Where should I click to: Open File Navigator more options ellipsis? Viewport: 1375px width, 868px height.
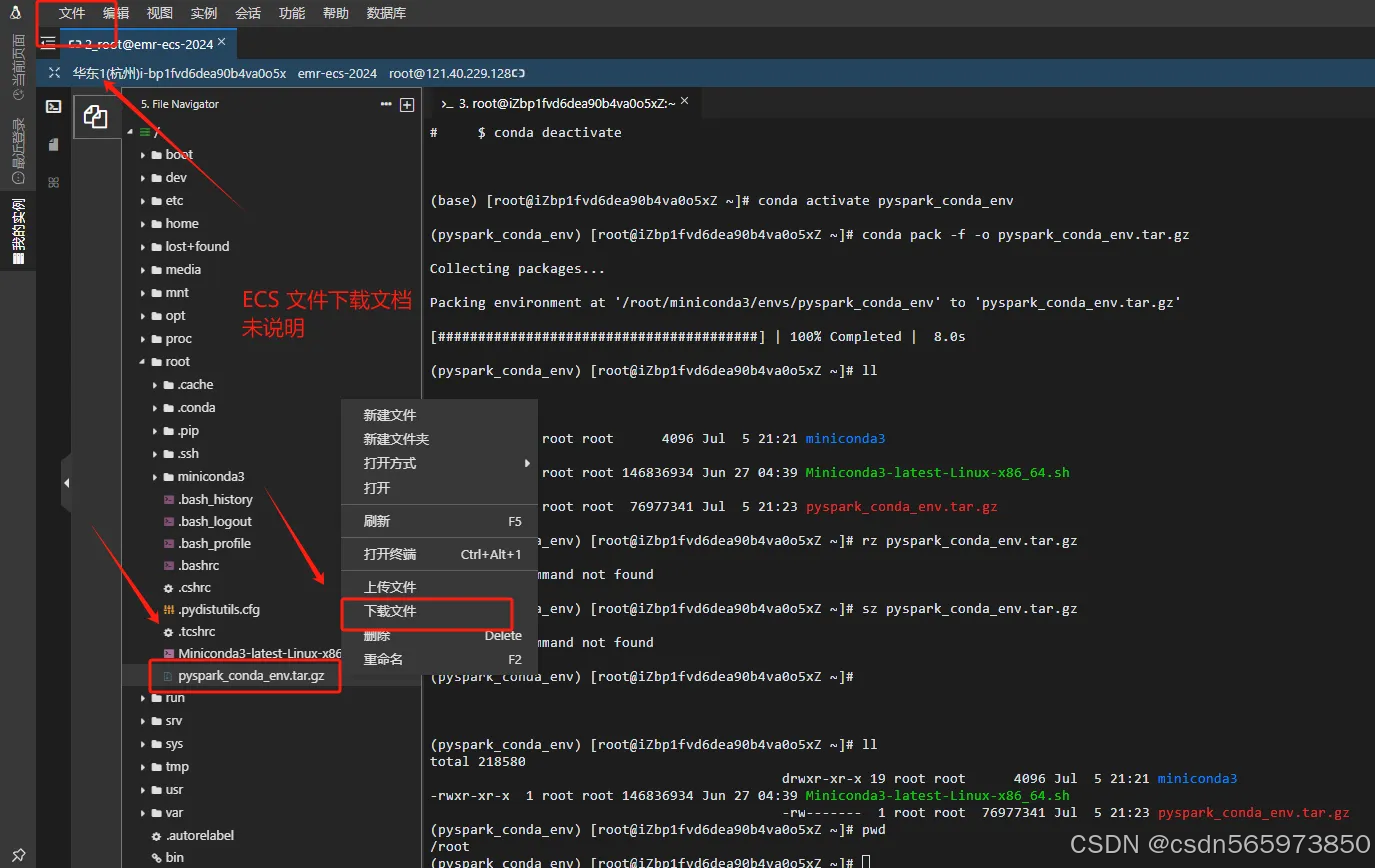pos(386,104)
